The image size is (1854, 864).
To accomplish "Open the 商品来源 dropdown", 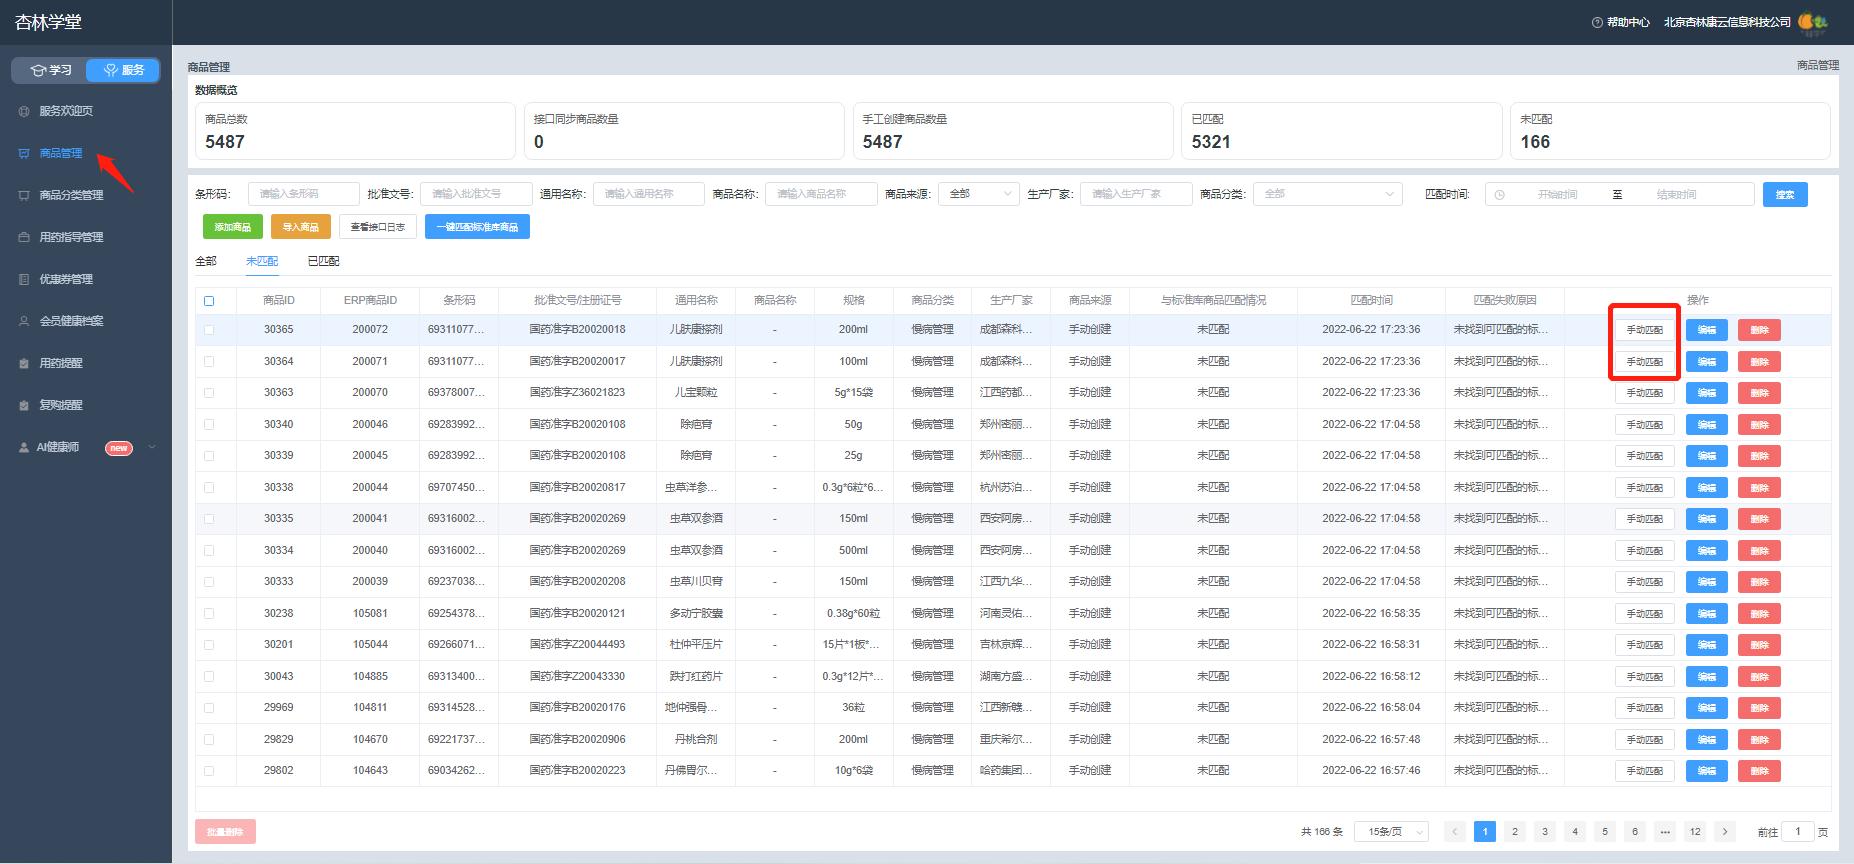I will pyautogui.click(x=978, y=194).
